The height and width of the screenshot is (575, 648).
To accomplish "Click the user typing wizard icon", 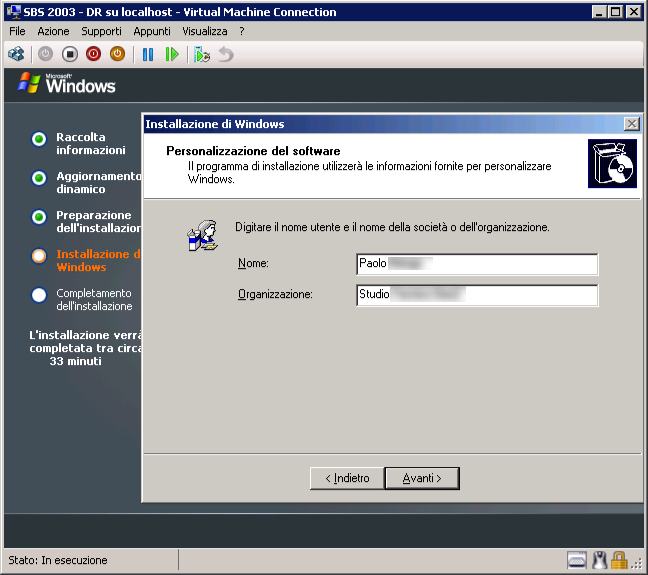I will [x=202, y=235].
